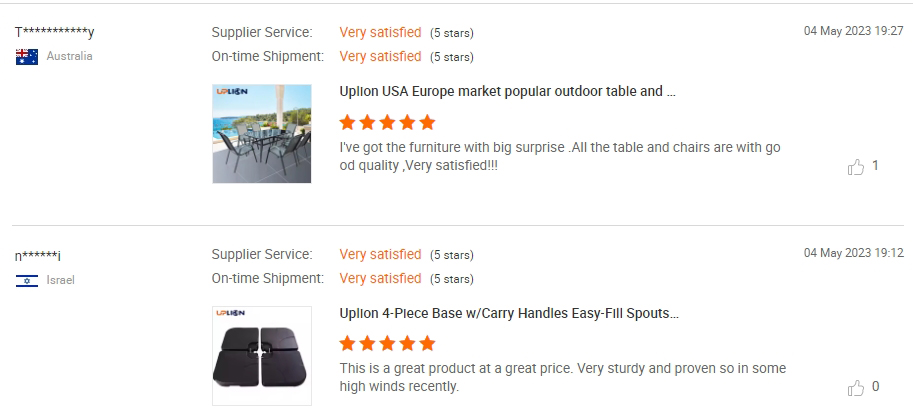
Task: Click the reviewer name T***********y
Action: click(x=55, y=33)
